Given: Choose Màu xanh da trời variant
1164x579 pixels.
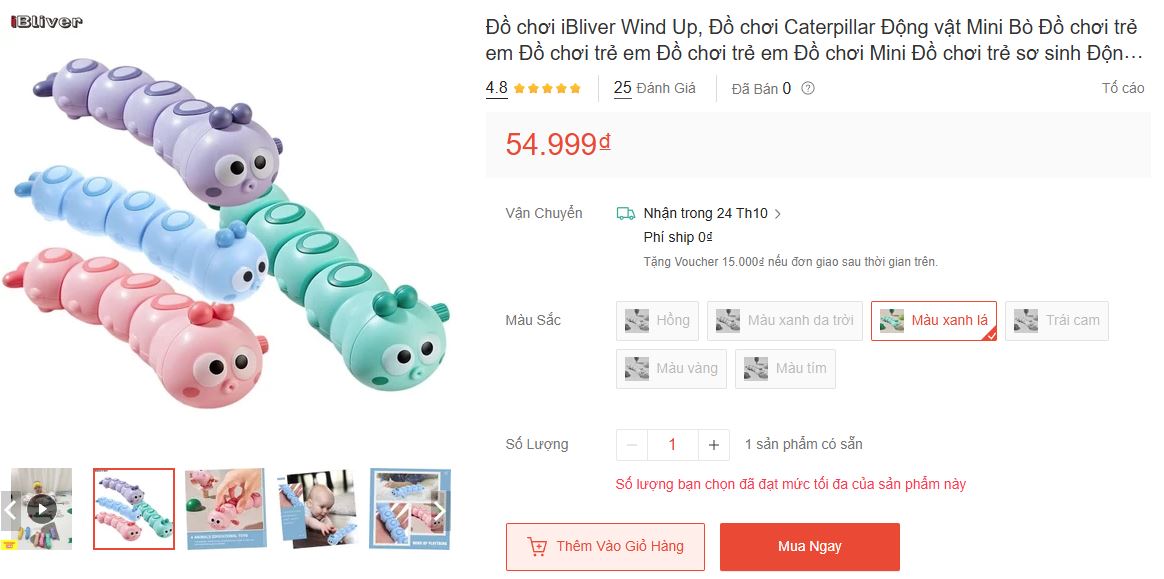Looking at the screenshot, I should click(x=785, y=321).
